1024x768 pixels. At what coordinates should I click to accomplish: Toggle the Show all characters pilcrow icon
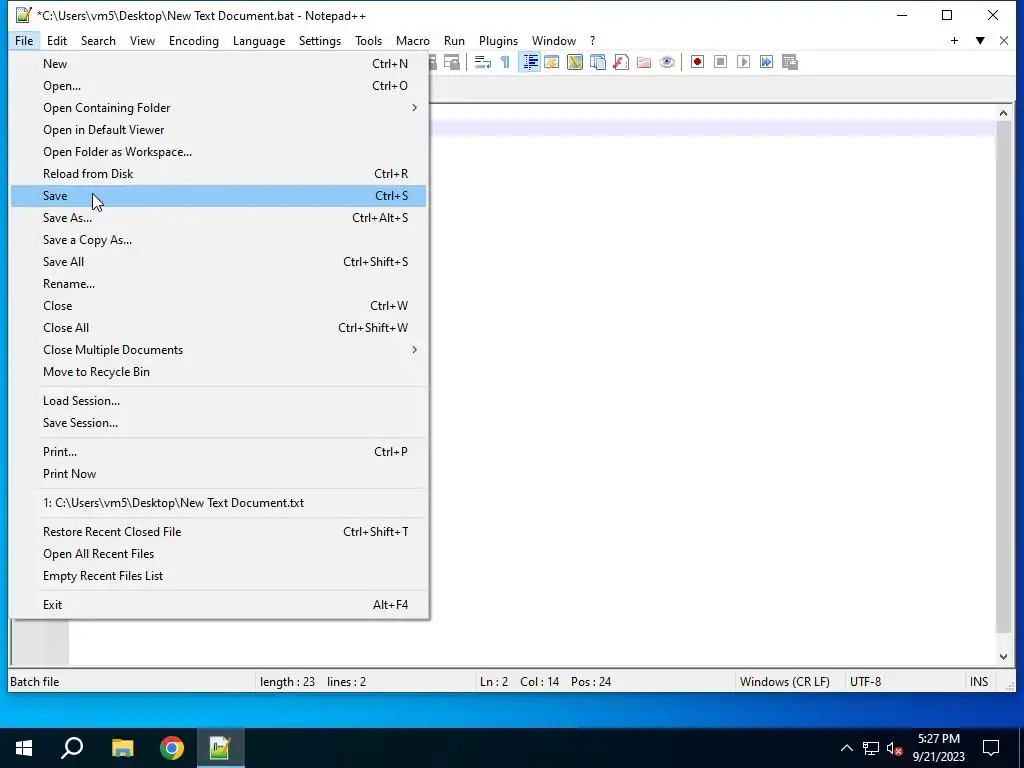(505, 62)
